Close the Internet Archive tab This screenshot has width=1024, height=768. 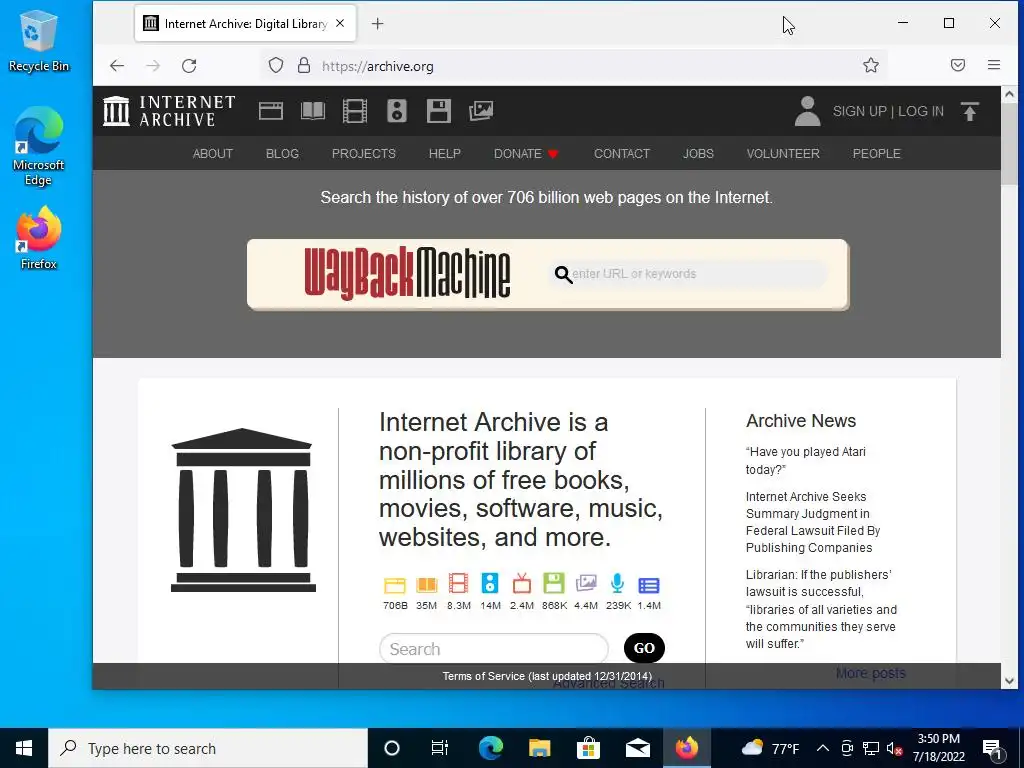340,24
